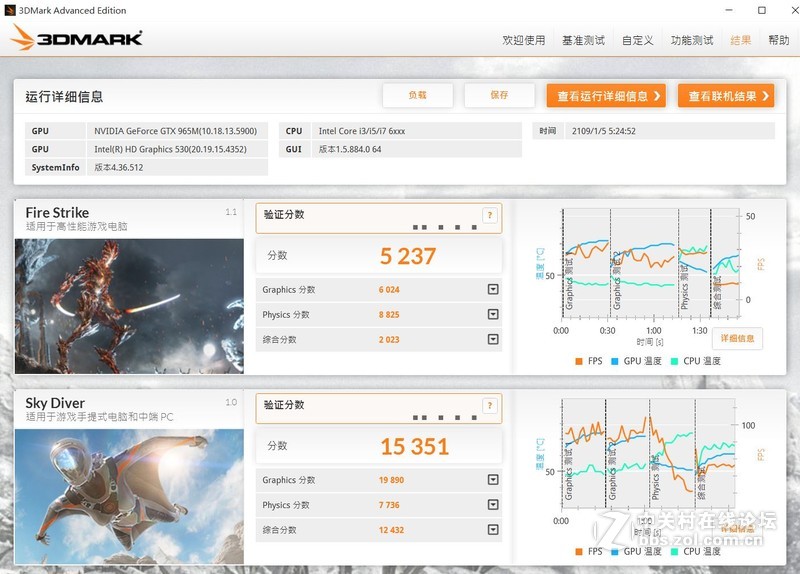Image resolution: width=800 pixels, height=574 pixels.
Task: Click the Fire Strike Physics value 8 825
Action: click(x=389, y=315)
